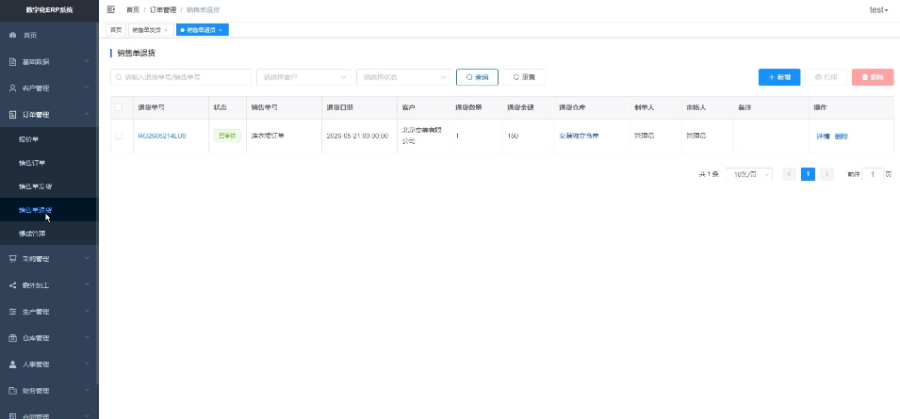Collapse the sidebar with the hamburger icon
Viewport: 900px width, 419px height.
coord(111,10)
